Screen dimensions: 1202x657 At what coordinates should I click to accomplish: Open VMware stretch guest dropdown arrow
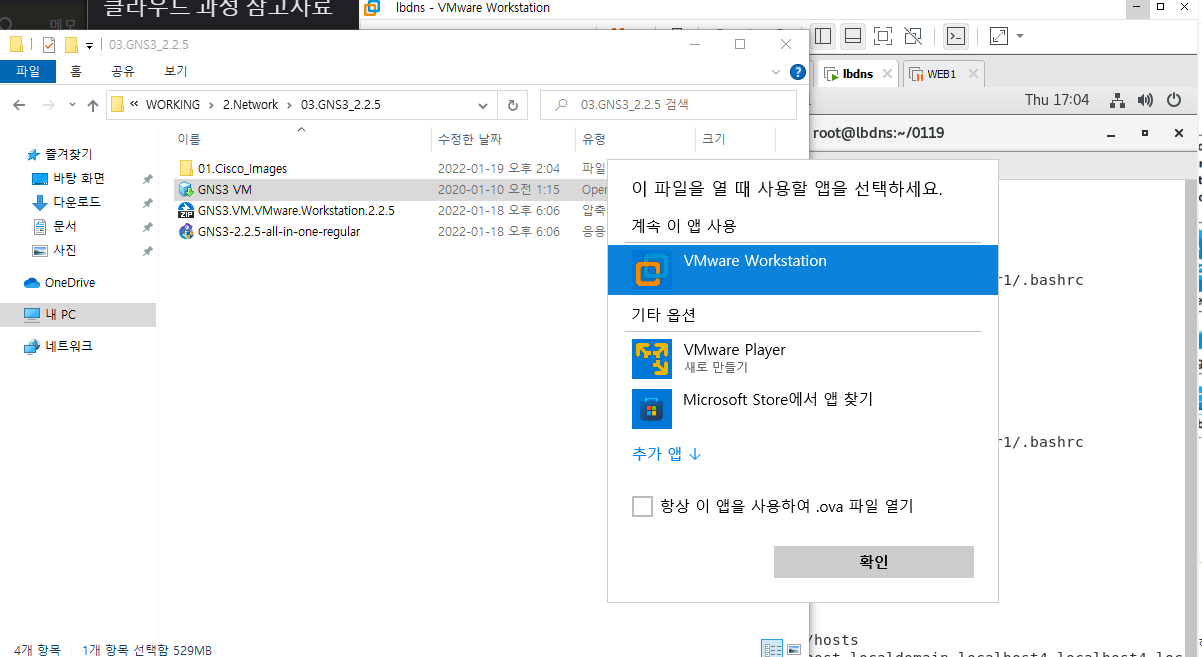pos(1020,36)
